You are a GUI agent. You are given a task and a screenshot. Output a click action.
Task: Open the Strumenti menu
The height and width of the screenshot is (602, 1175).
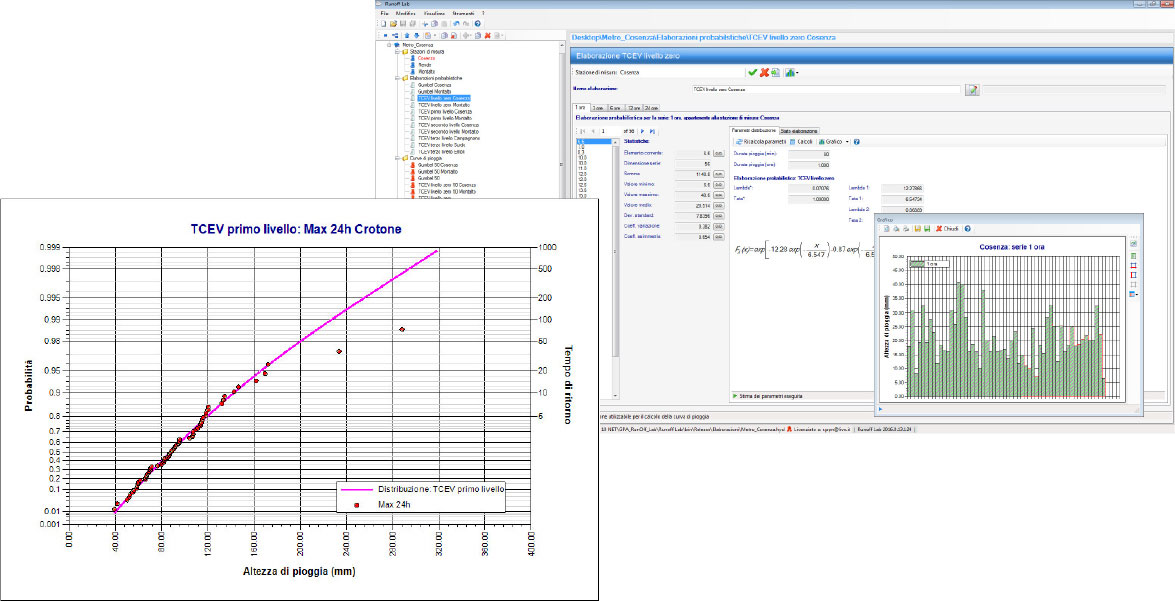463,13
